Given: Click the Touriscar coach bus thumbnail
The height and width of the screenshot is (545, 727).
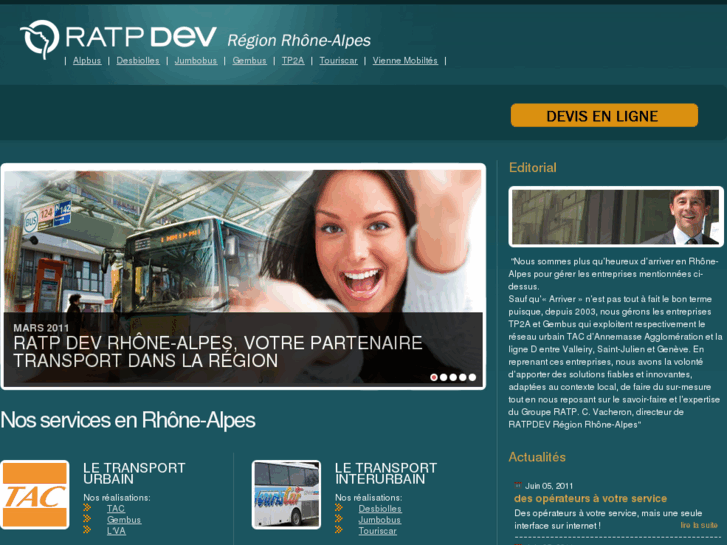Looking at the screenshot, I should point(286,494).
